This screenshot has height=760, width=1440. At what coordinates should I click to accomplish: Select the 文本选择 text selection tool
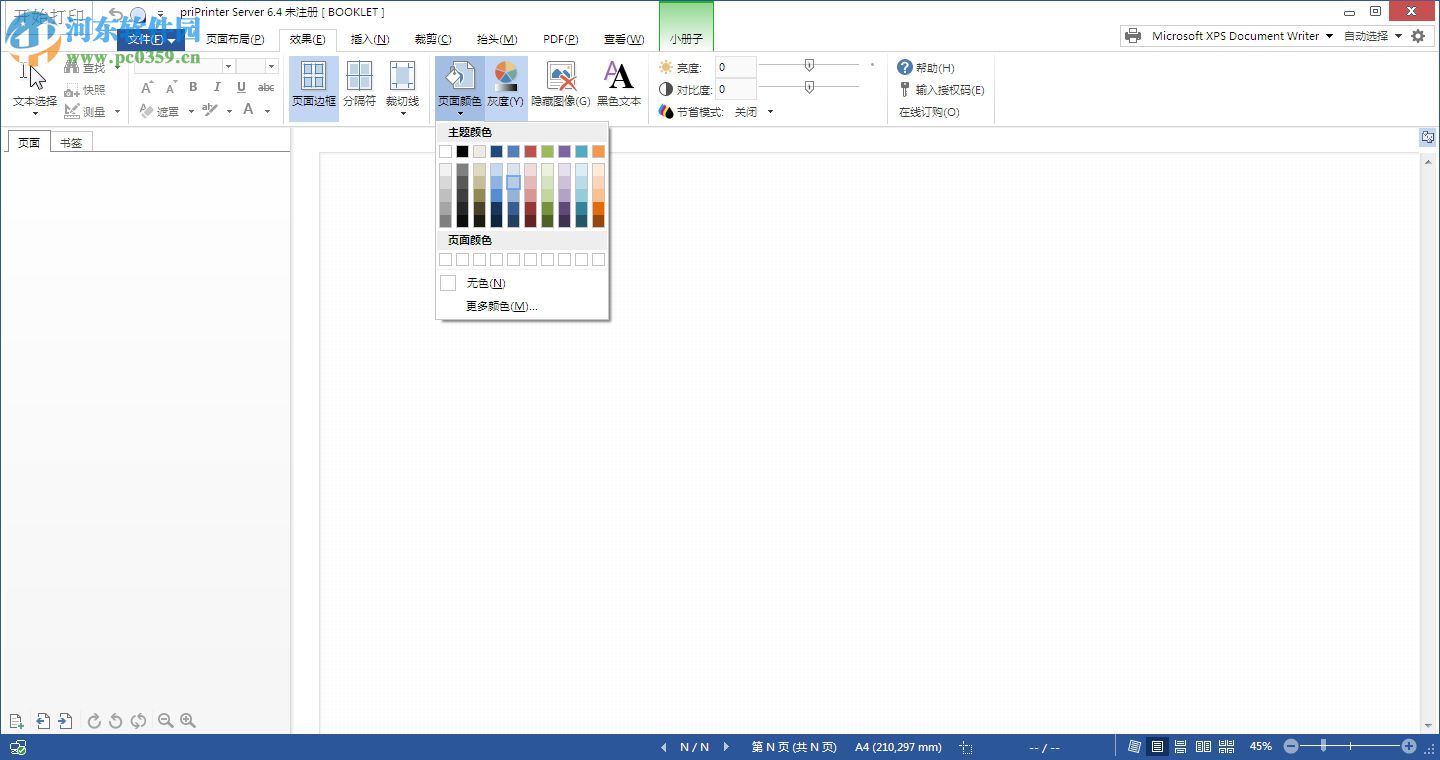click(32, 88)
